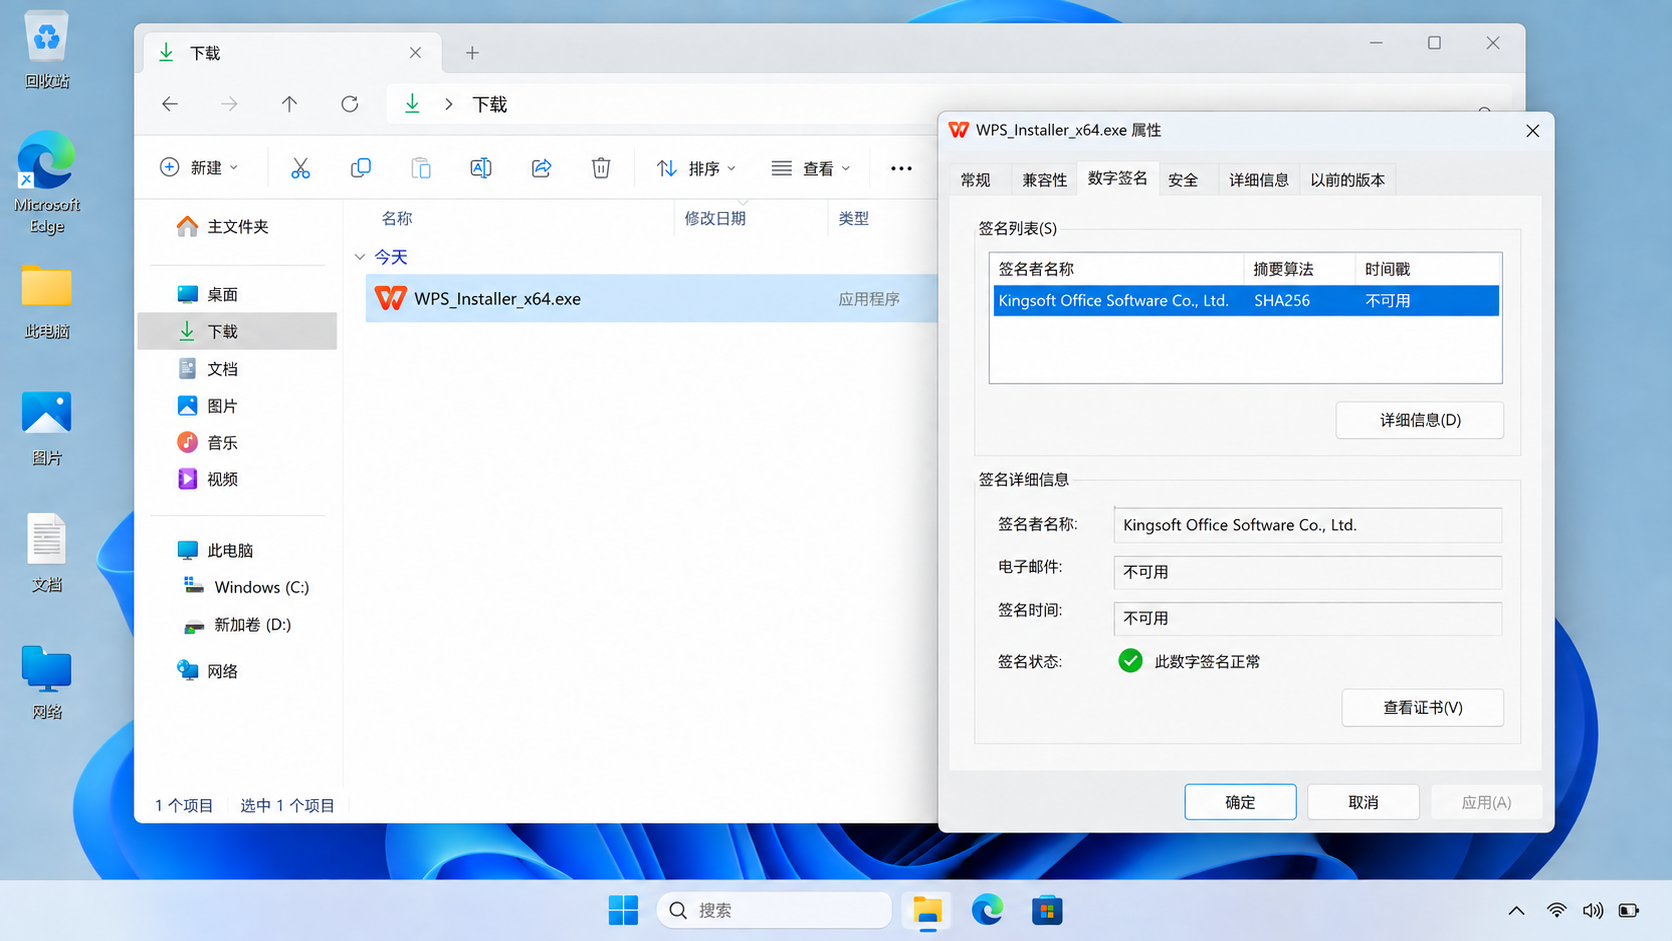The height and width of the screenshot is (941, 1672).
Task: Click the taskbar 搜索 box
Action: [774, 910]
